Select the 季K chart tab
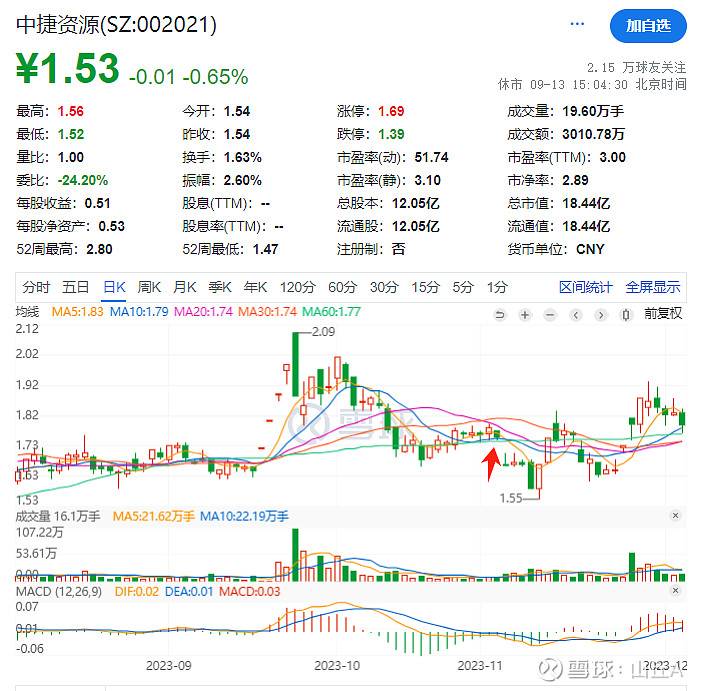703x691 pixels. pos(220,287)
